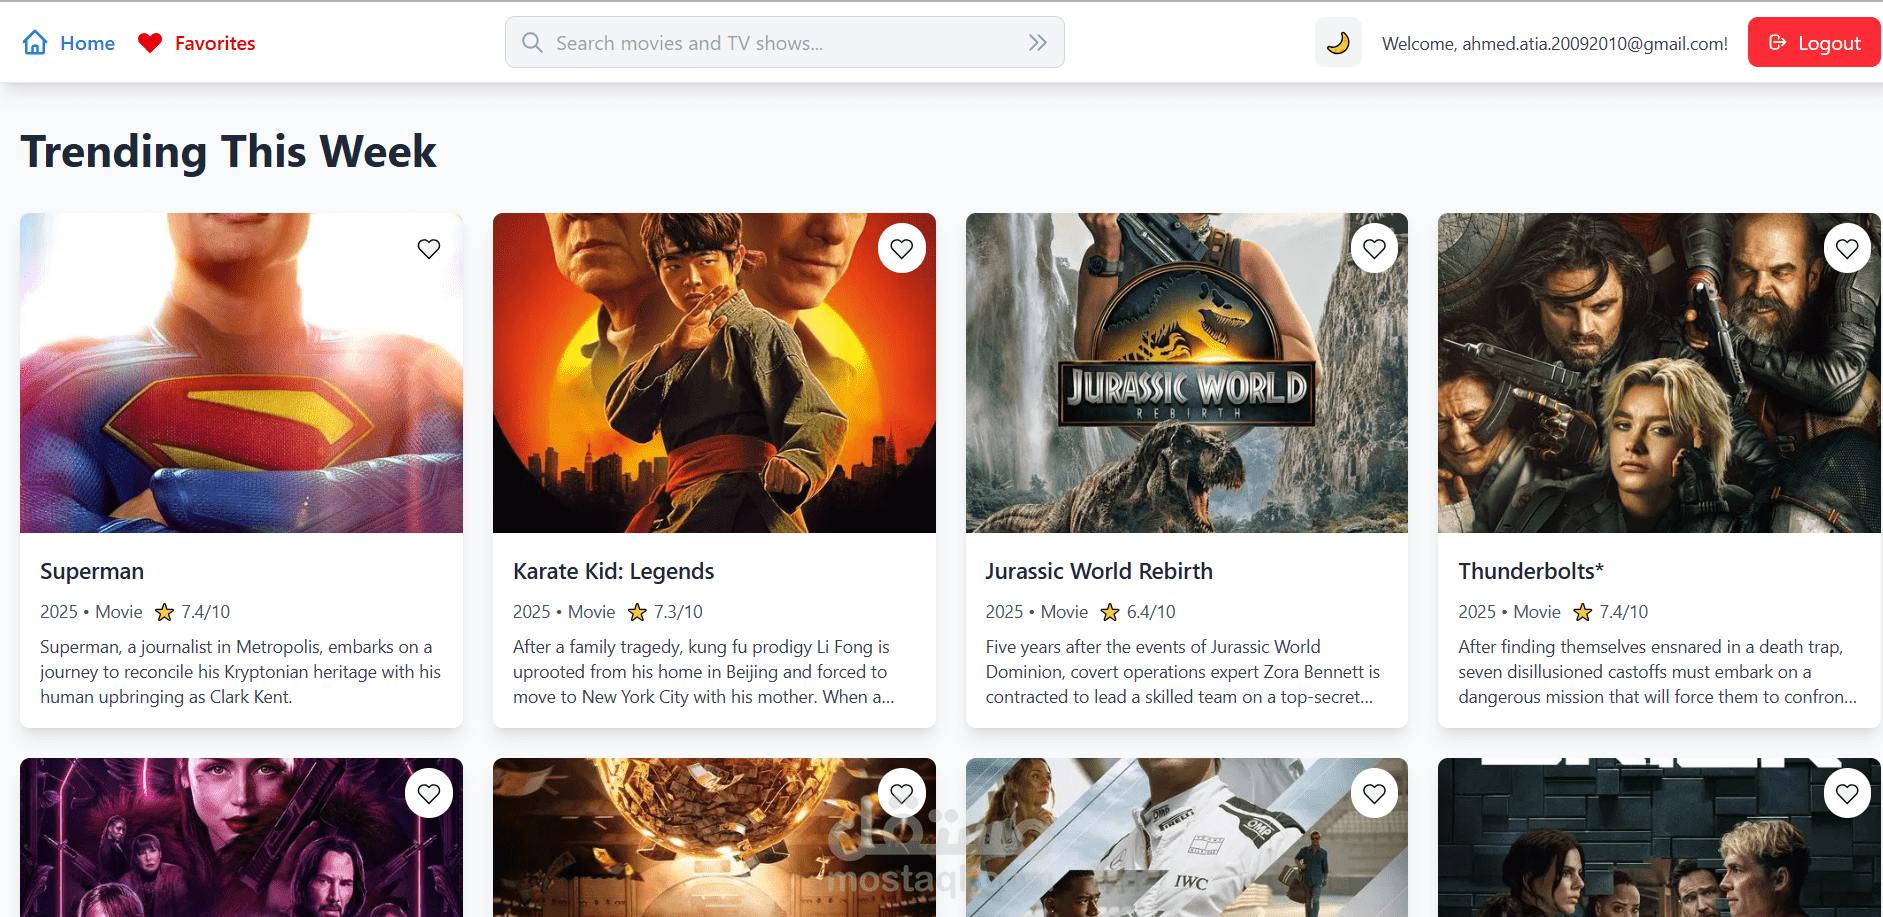Click the welcome message with the email address
The width and height of the screenshot is (1883, 917).
tap(1555, 43)
